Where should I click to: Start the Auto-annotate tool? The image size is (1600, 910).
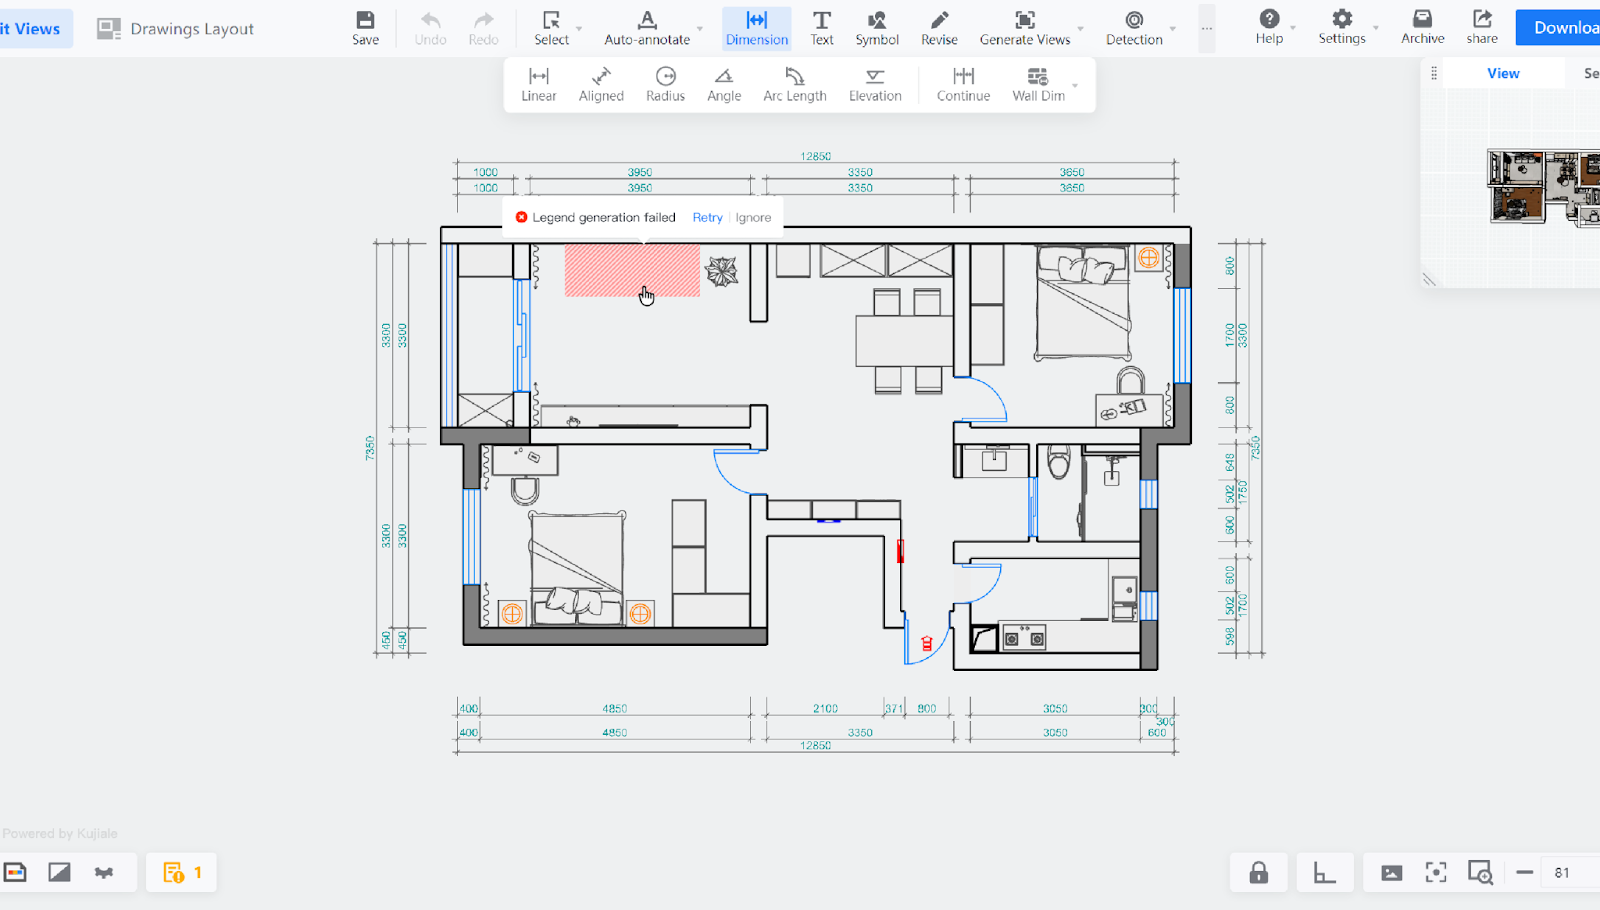tap(647, 28)
